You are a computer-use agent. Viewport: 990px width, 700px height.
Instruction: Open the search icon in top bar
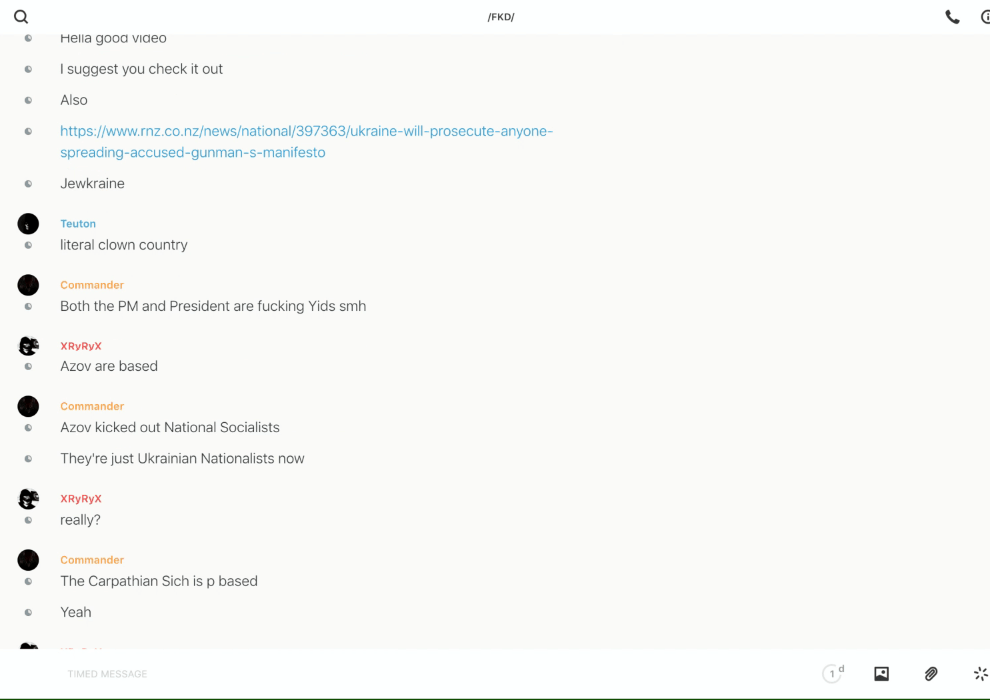(21, 17)
